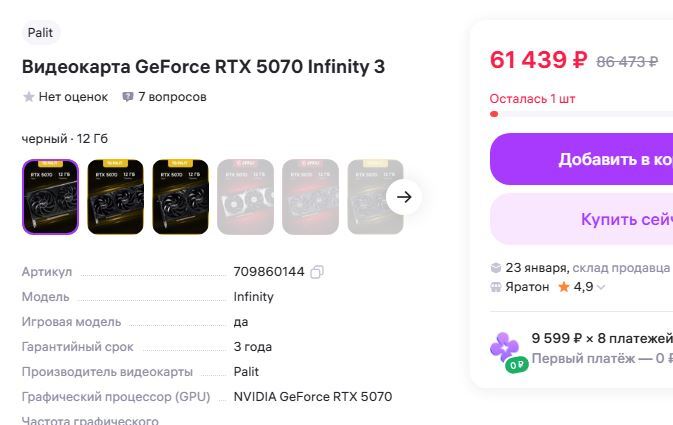Click the question bubble icon near "7 вопросов"
Screen dimensions: 673x425
point(128,97)
